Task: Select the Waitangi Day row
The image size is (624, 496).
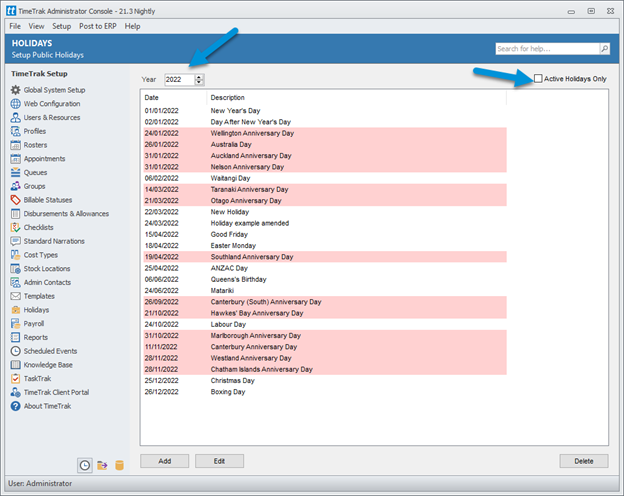Action: (x=324, y=178)
